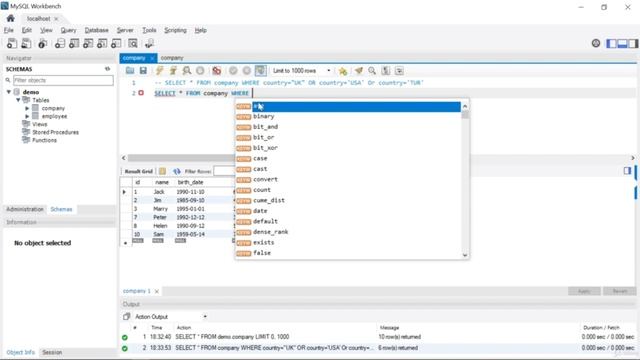
Task: Focus the Filter objects search field
Action: click(63, 80)
